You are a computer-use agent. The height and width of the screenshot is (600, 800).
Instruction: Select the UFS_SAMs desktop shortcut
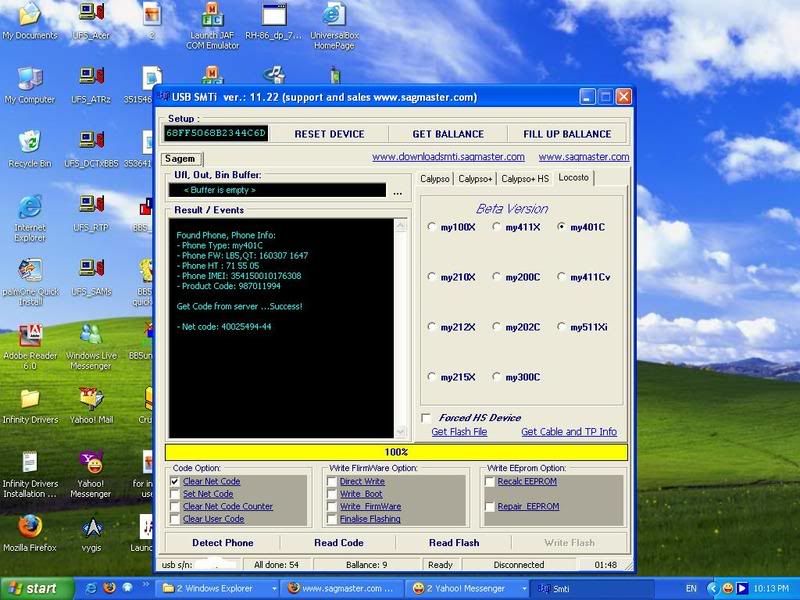(91, 277)
